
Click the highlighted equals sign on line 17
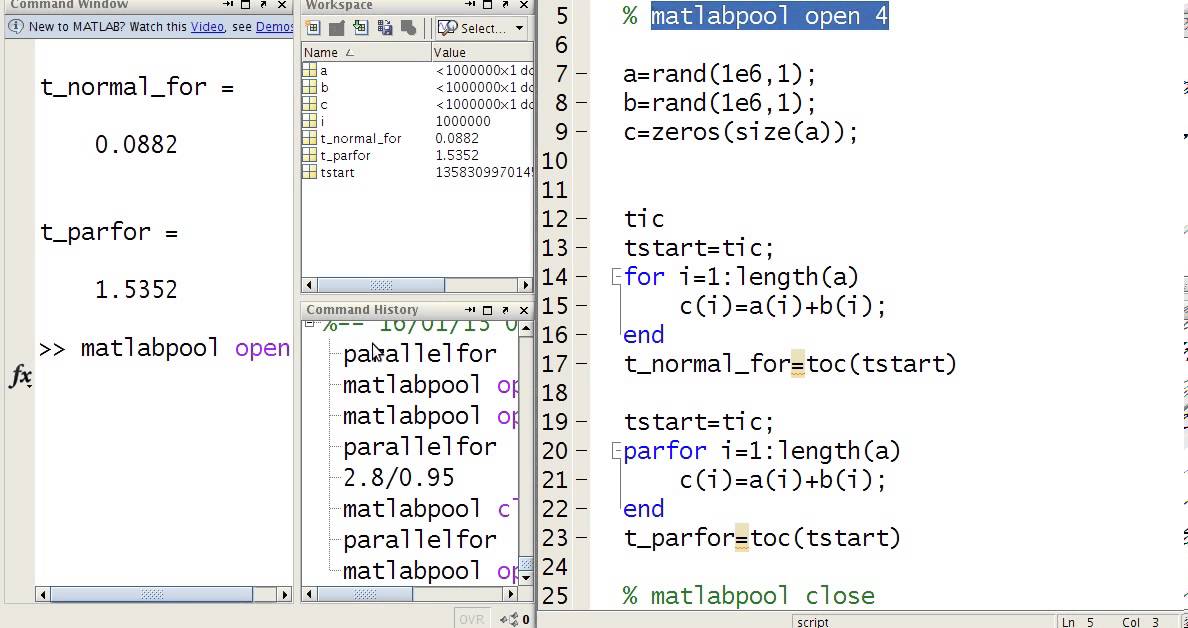[798, 365]
